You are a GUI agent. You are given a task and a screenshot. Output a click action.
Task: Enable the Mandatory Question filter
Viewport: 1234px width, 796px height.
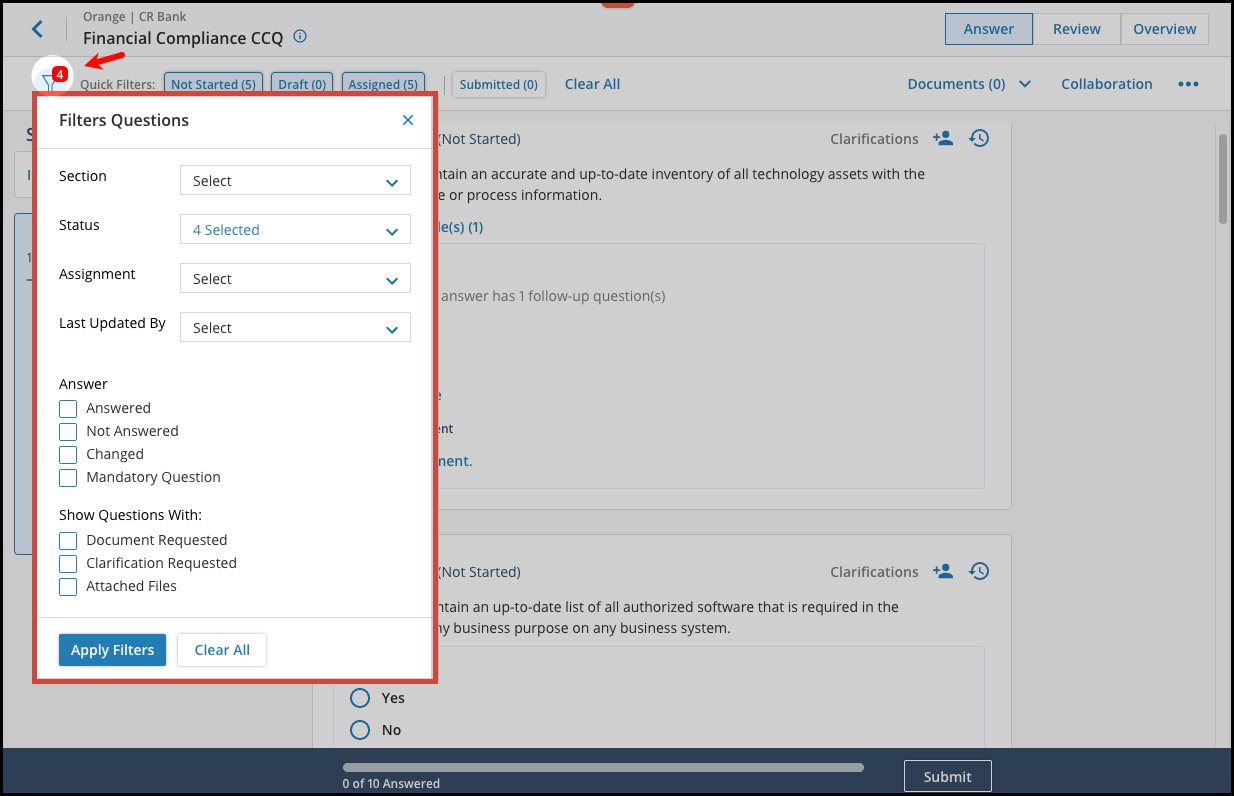point(67,478)
